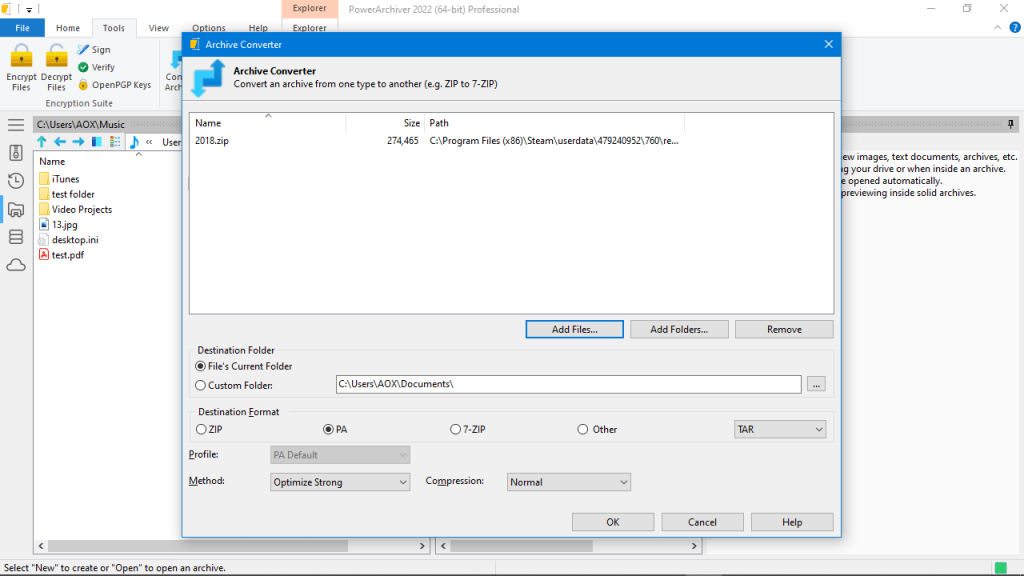Image resolution: width=1024 pixels, height=576 pixels.
Task: Click the Add Folders... button
Action: (679, 329)
